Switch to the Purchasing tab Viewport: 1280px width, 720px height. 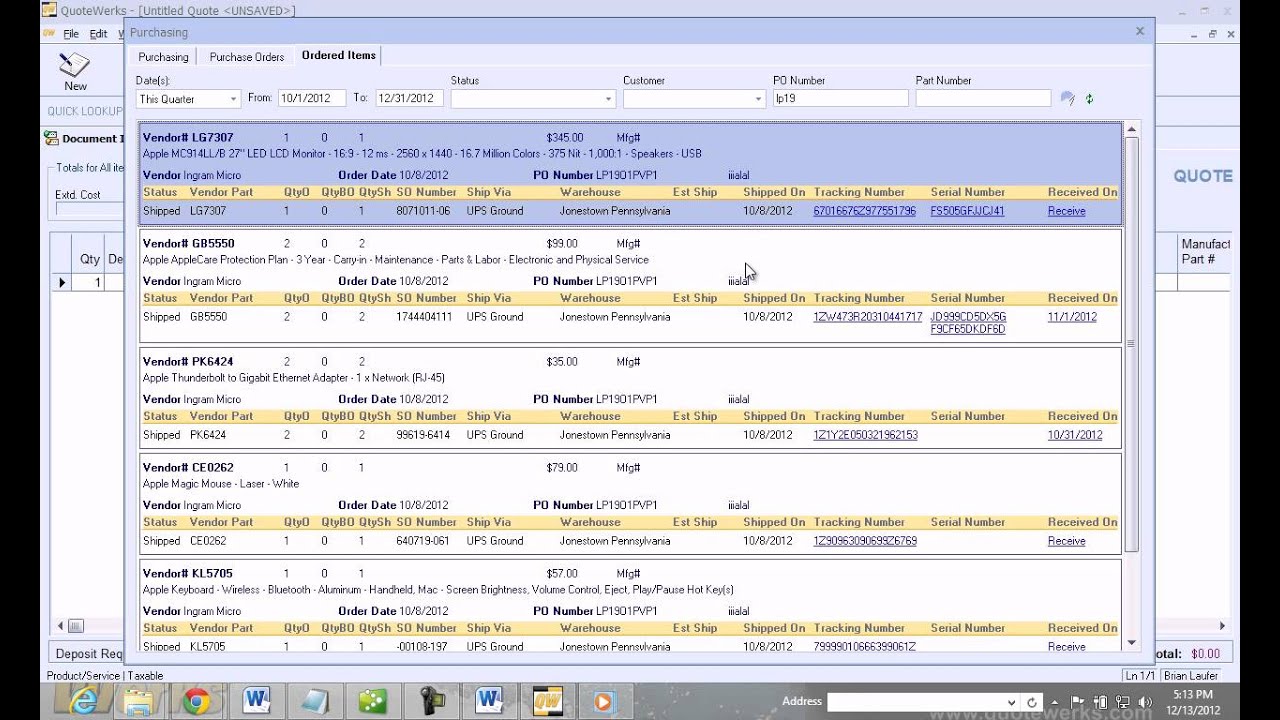(x=163, y=57)
